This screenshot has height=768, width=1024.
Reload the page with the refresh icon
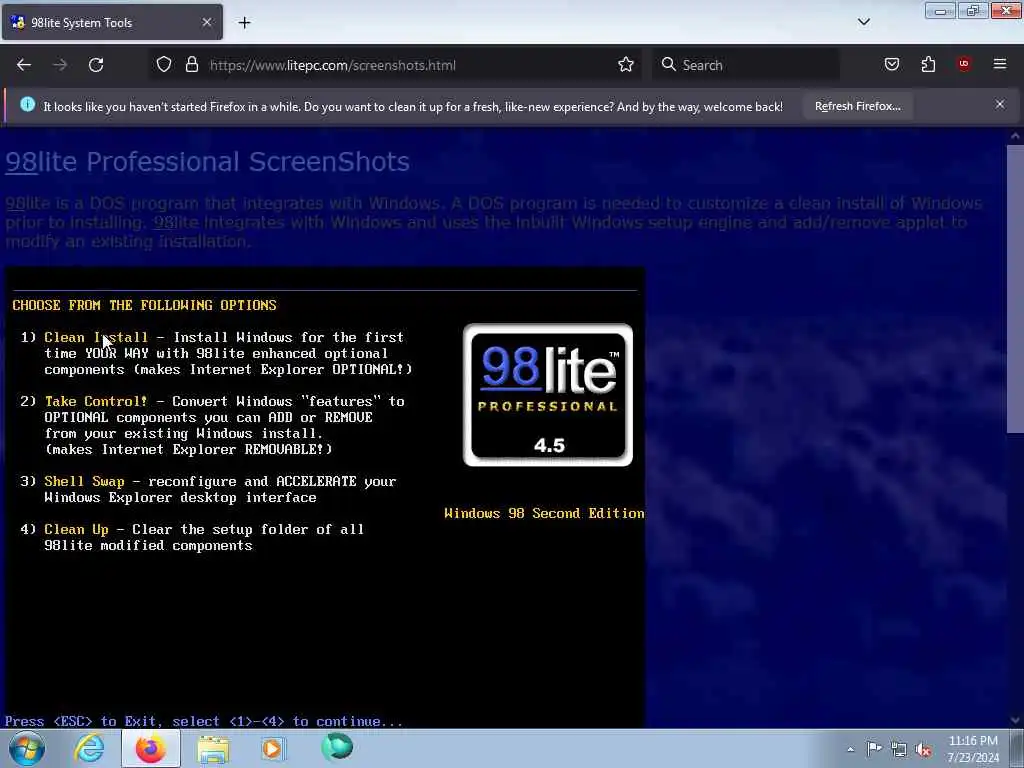(96, 65)
